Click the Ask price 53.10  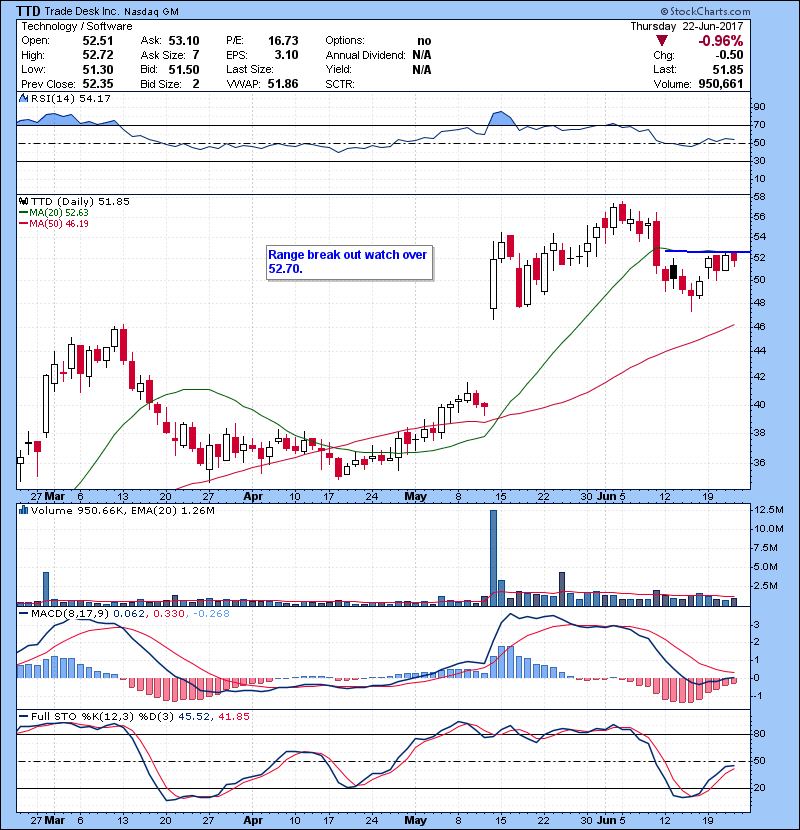point(184,41)
